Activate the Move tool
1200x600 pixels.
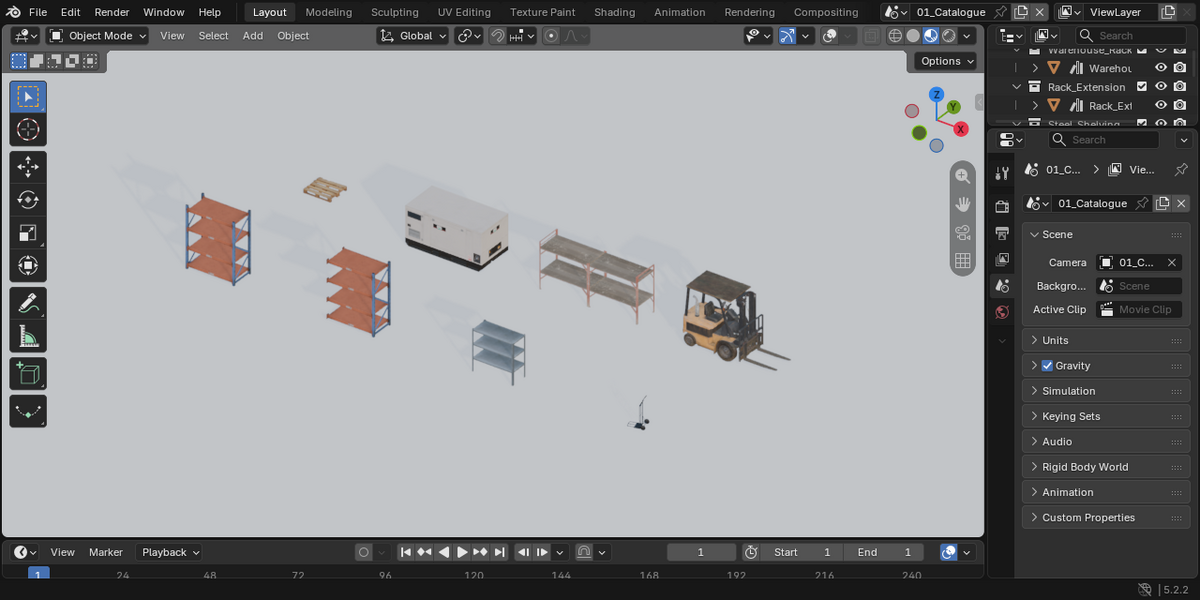(28, 167)
